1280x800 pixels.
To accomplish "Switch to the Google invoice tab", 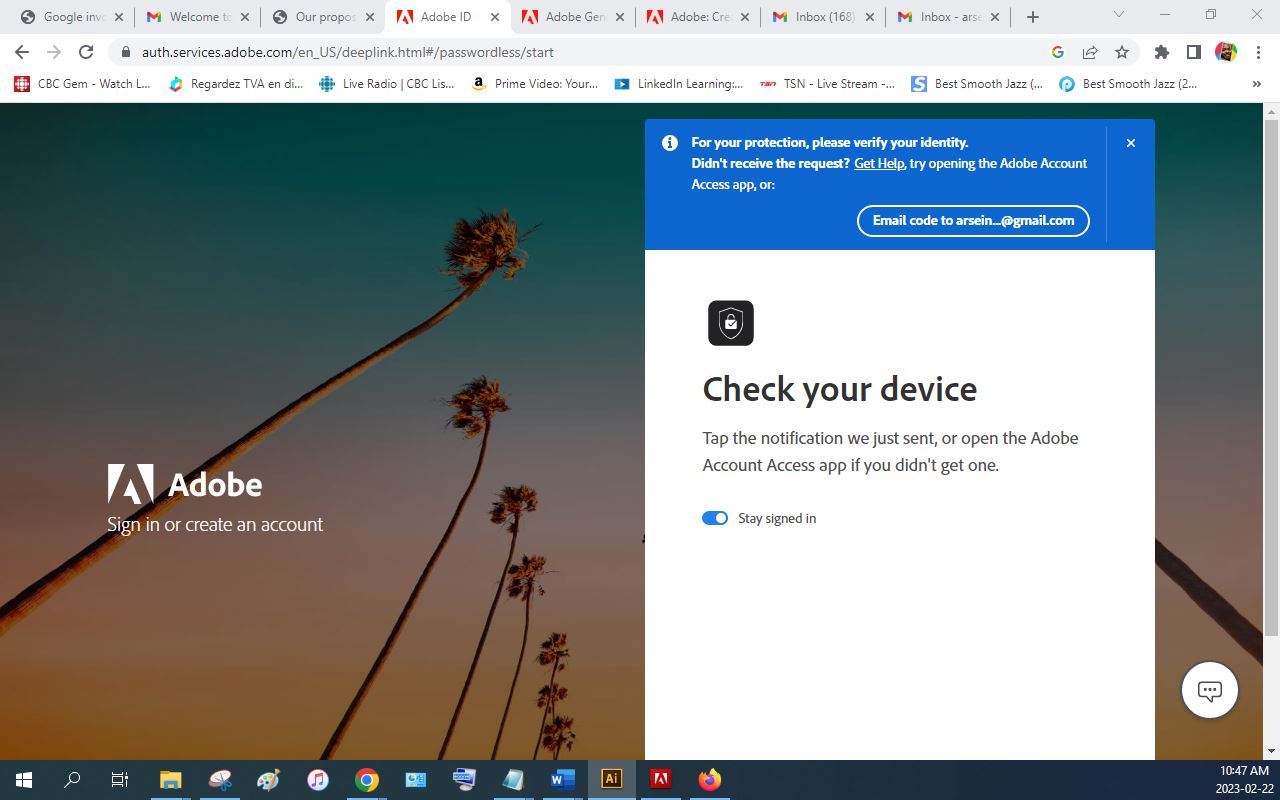I will (70, 17).
